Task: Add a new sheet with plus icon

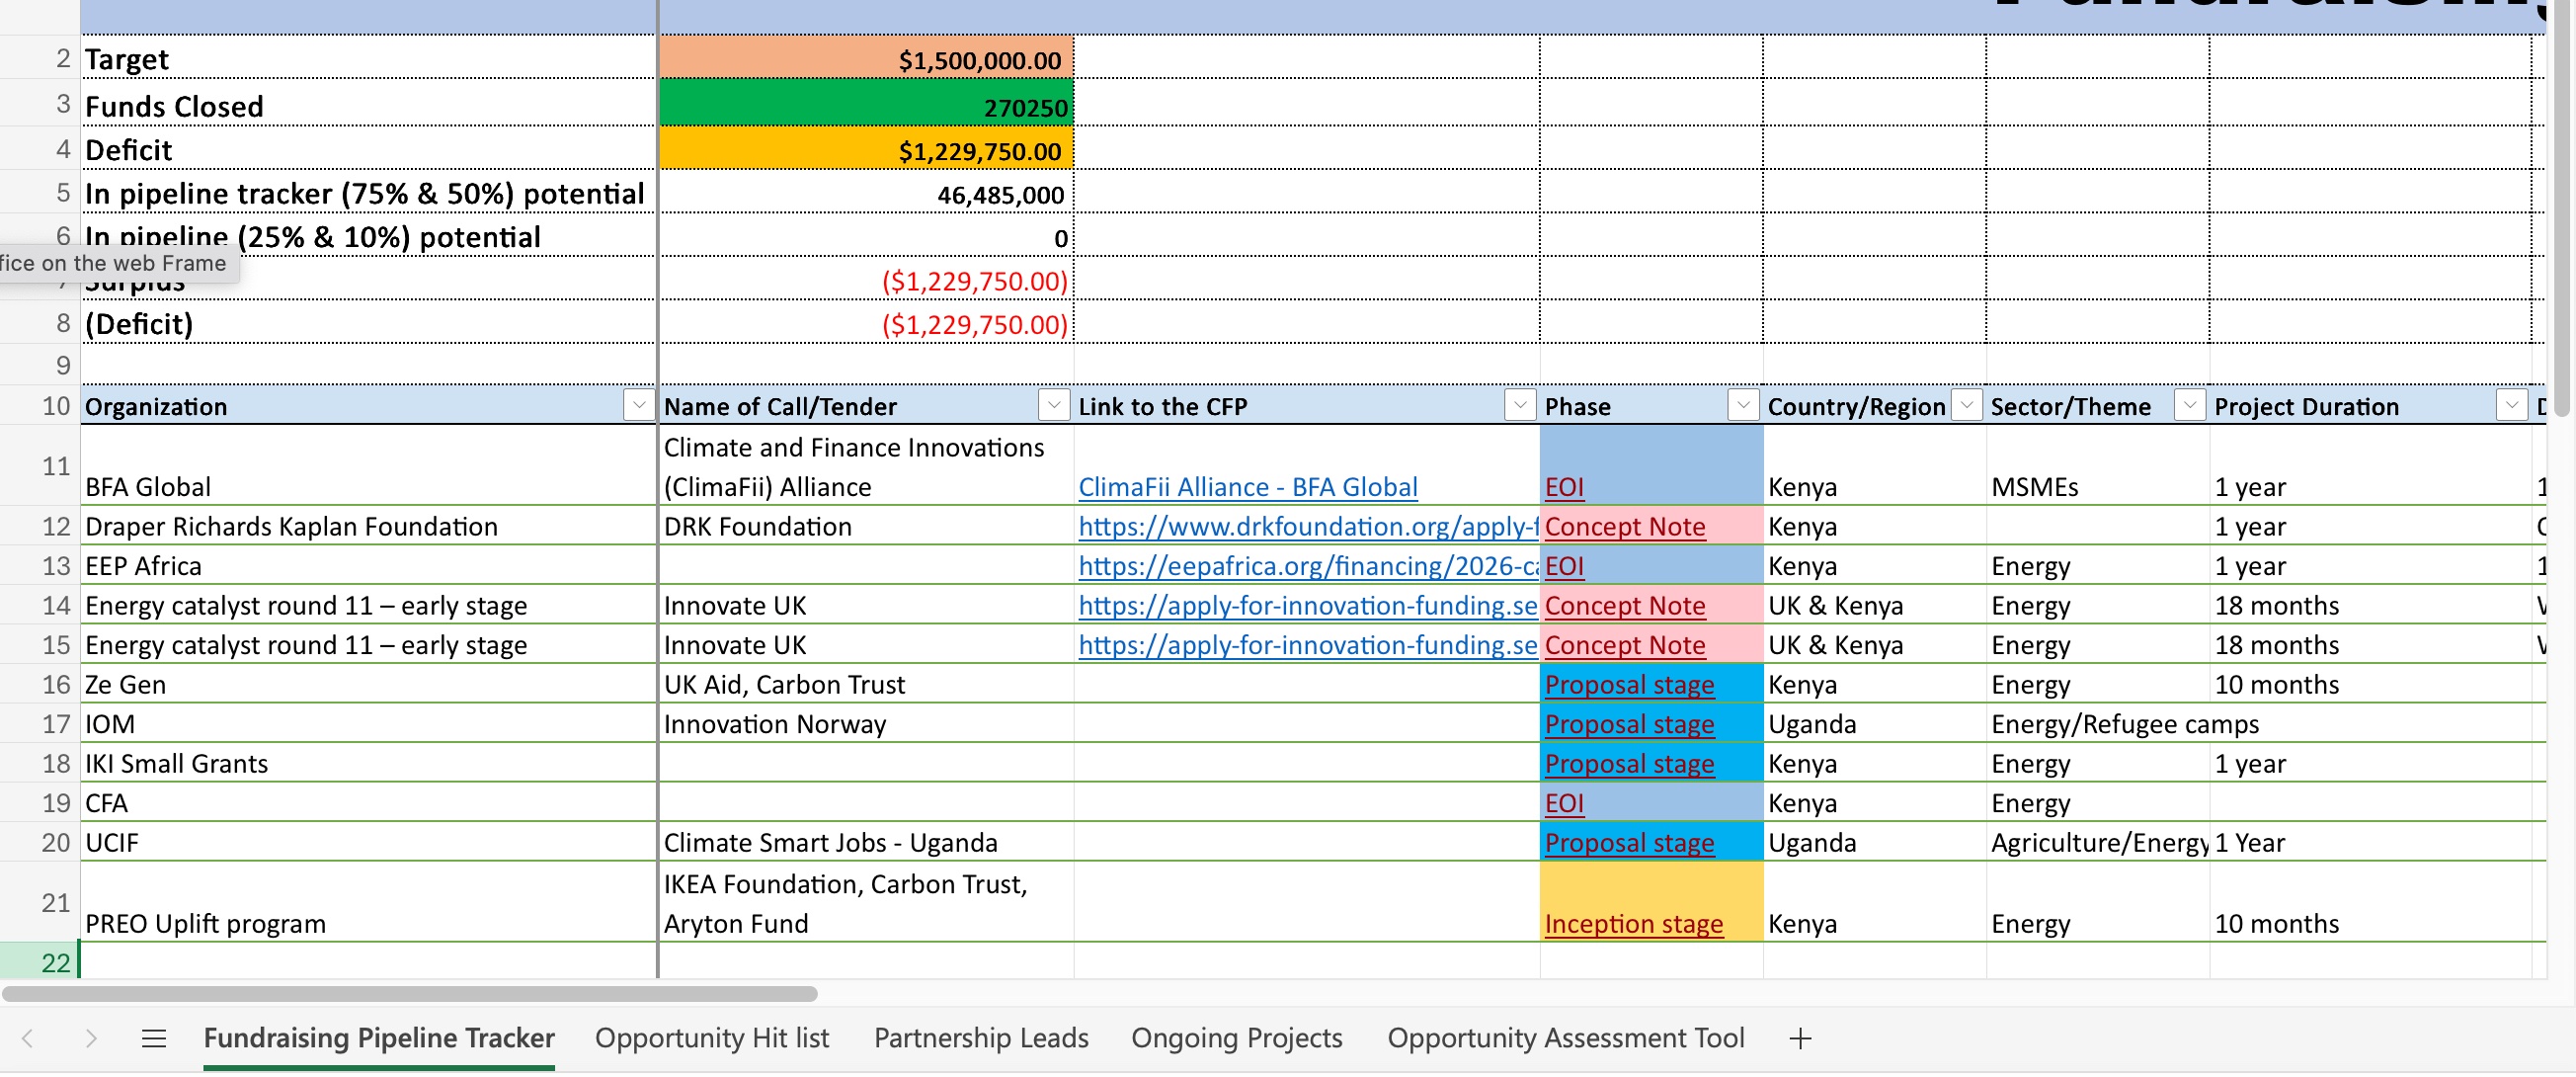Action: click(x=1800, y=1040)
